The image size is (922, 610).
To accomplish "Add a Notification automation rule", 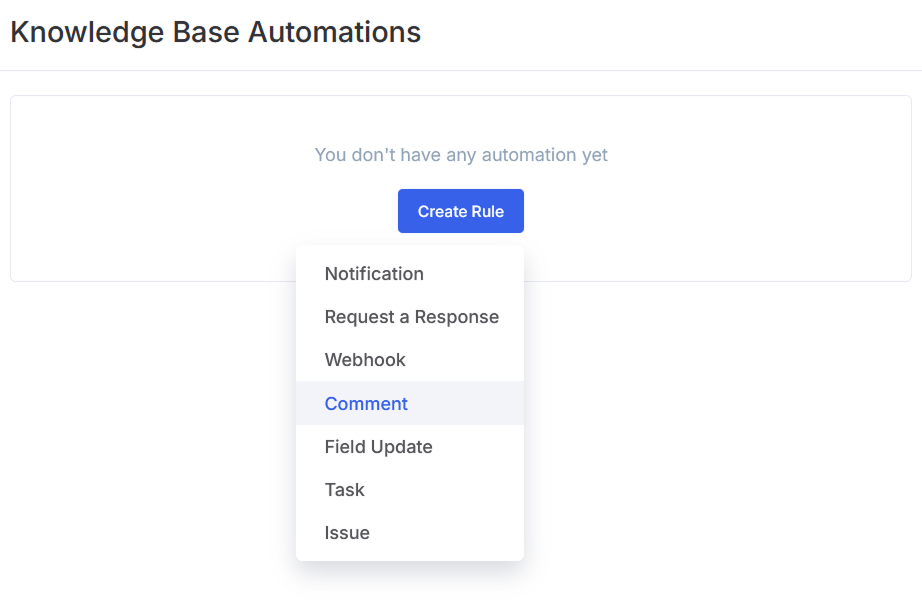I will 374,274.
